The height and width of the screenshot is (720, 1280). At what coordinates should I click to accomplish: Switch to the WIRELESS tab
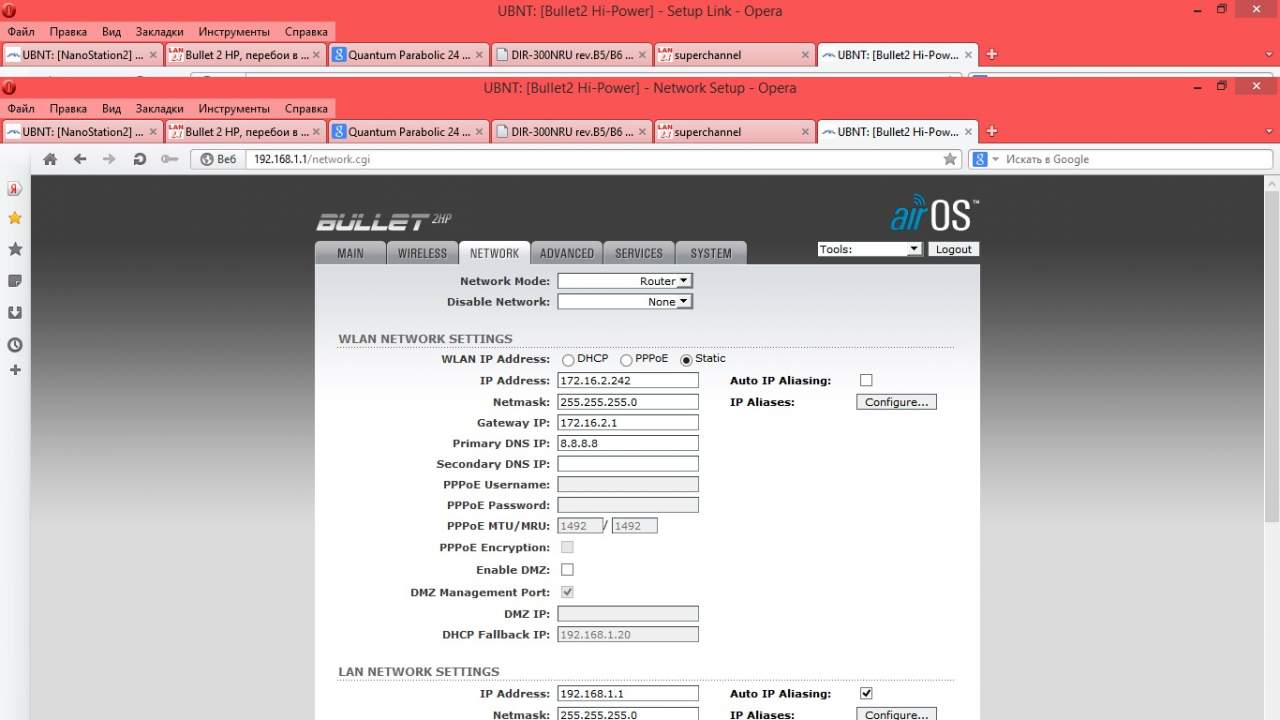click(x=422, y=253)
